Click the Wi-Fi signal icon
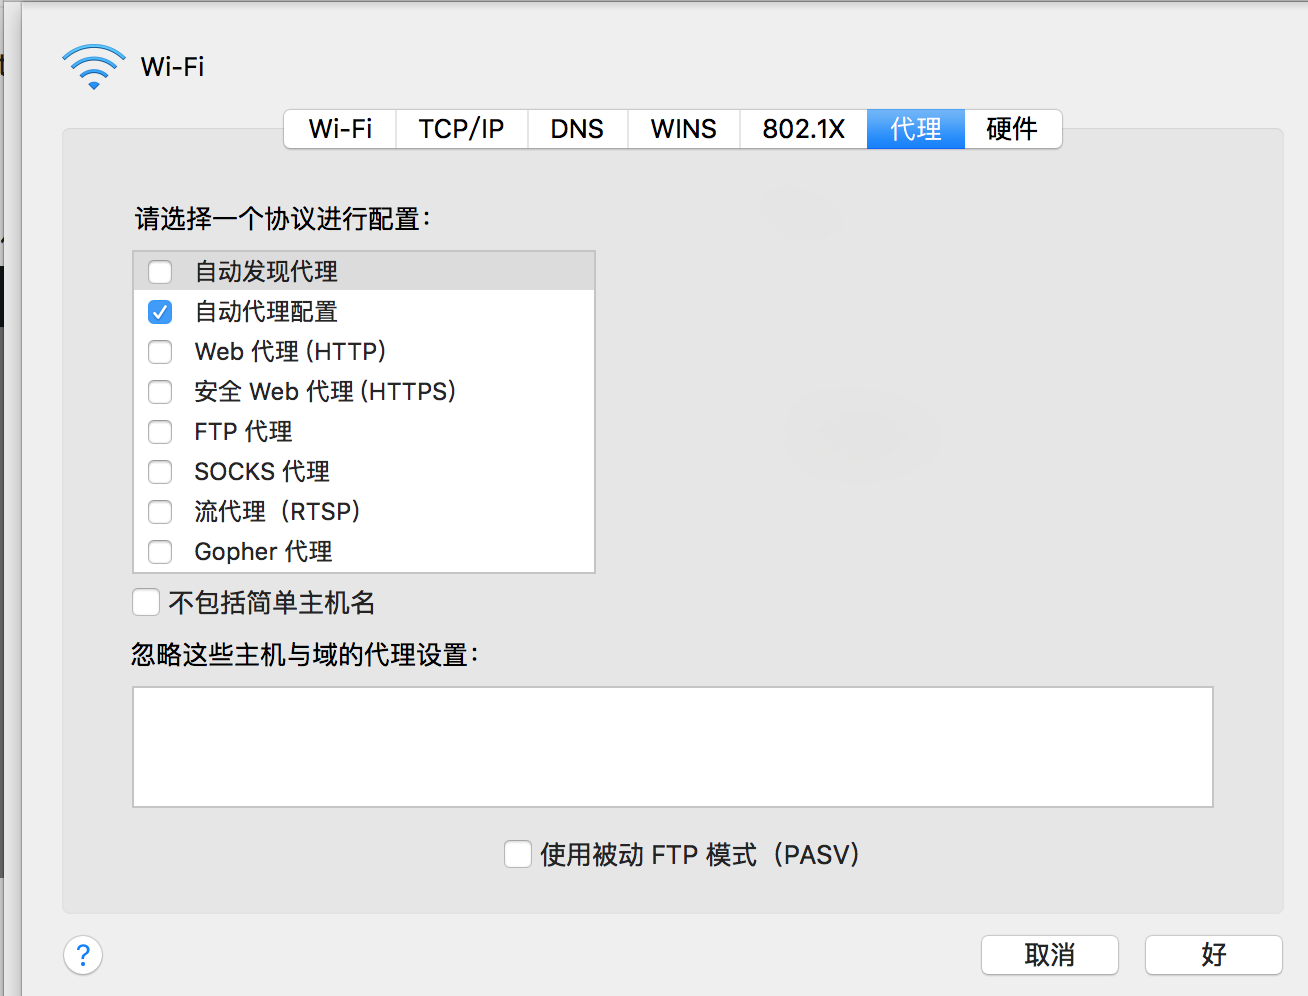The image size is (1308, 996). [x=94, y=67]
